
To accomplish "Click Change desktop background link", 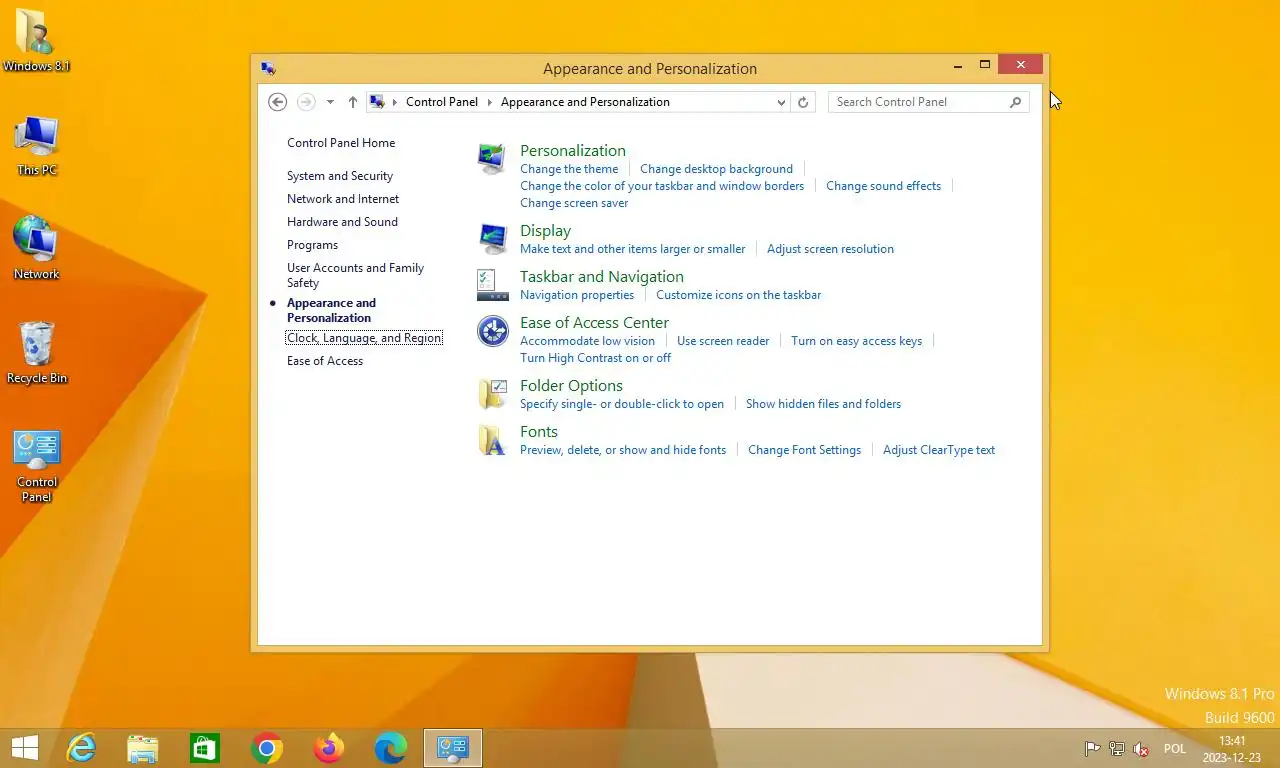I will coord(716,169).
